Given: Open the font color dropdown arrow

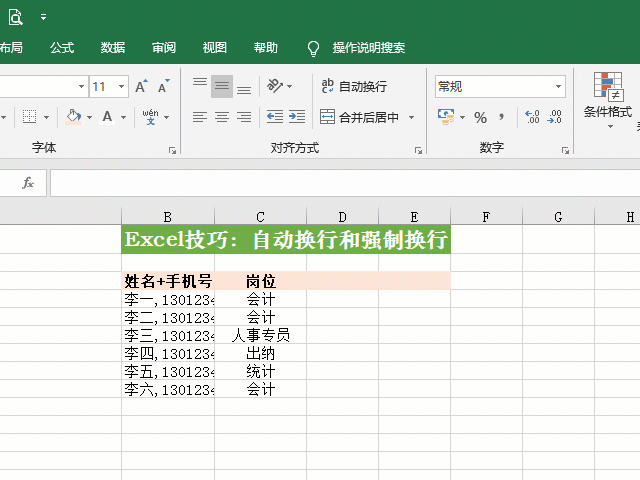Looking at the screenshot, I should click(x=123, y=118).
